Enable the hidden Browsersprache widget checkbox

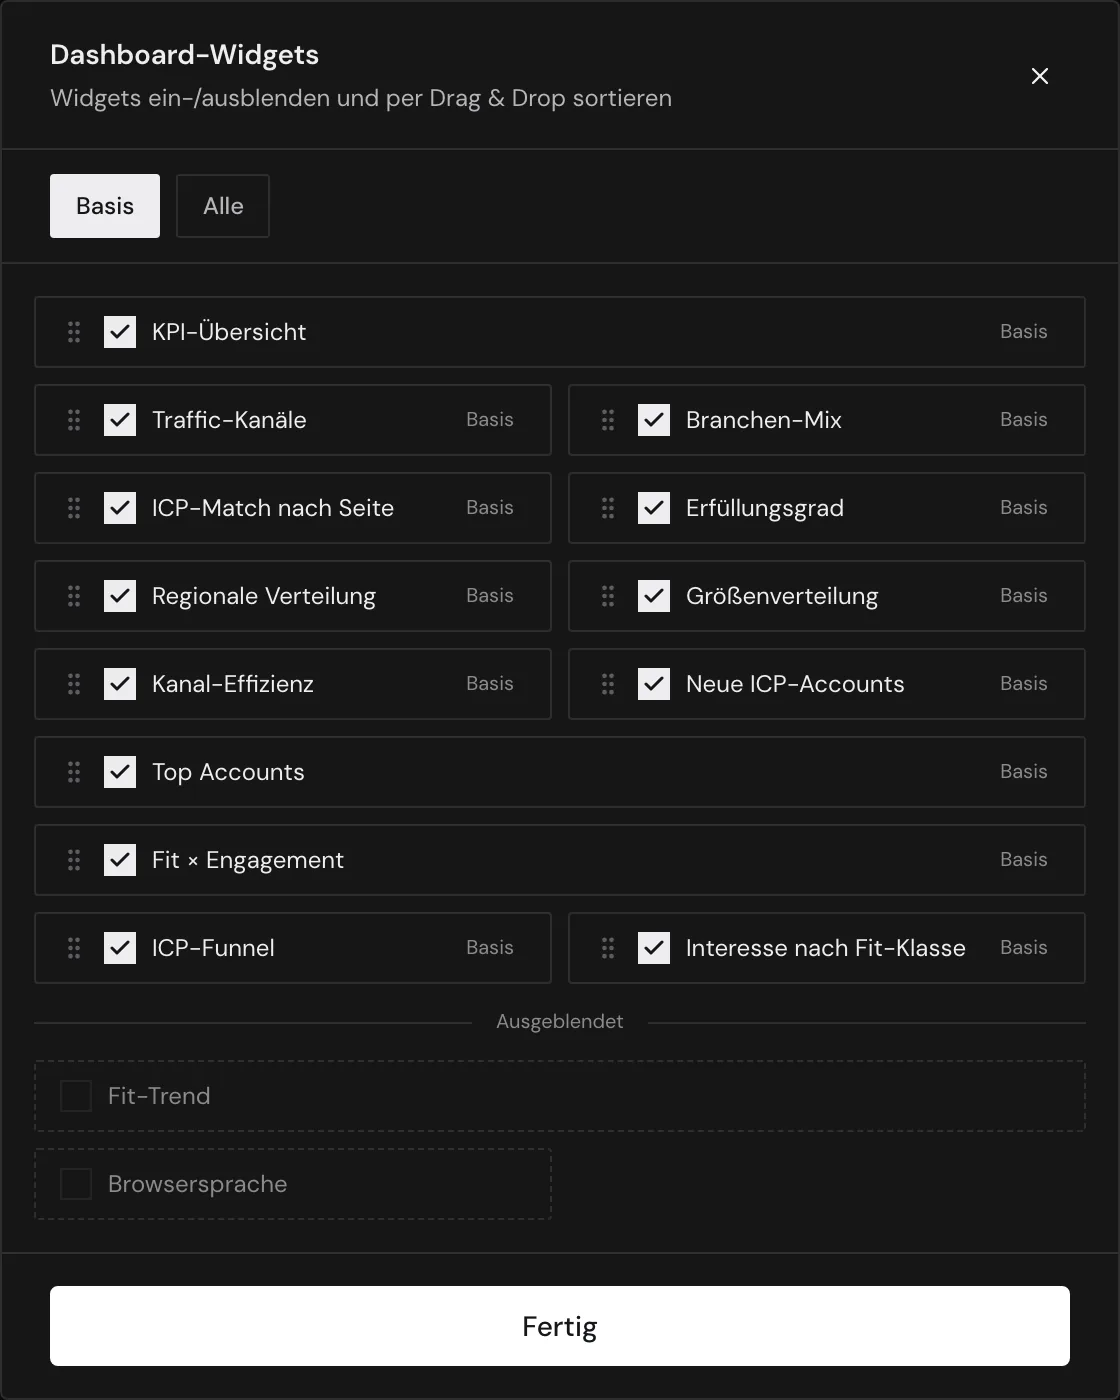tap(76, 1184)
